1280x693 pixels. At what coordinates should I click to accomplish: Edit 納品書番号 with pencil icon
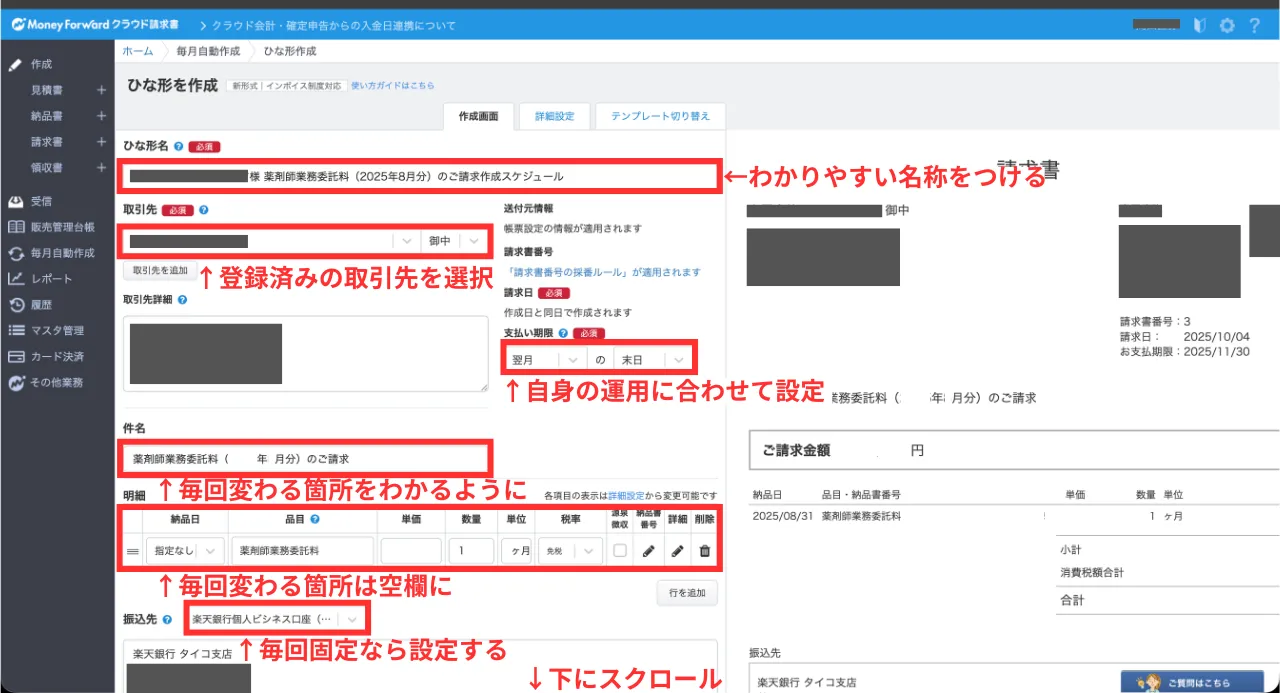coord(648,550)
